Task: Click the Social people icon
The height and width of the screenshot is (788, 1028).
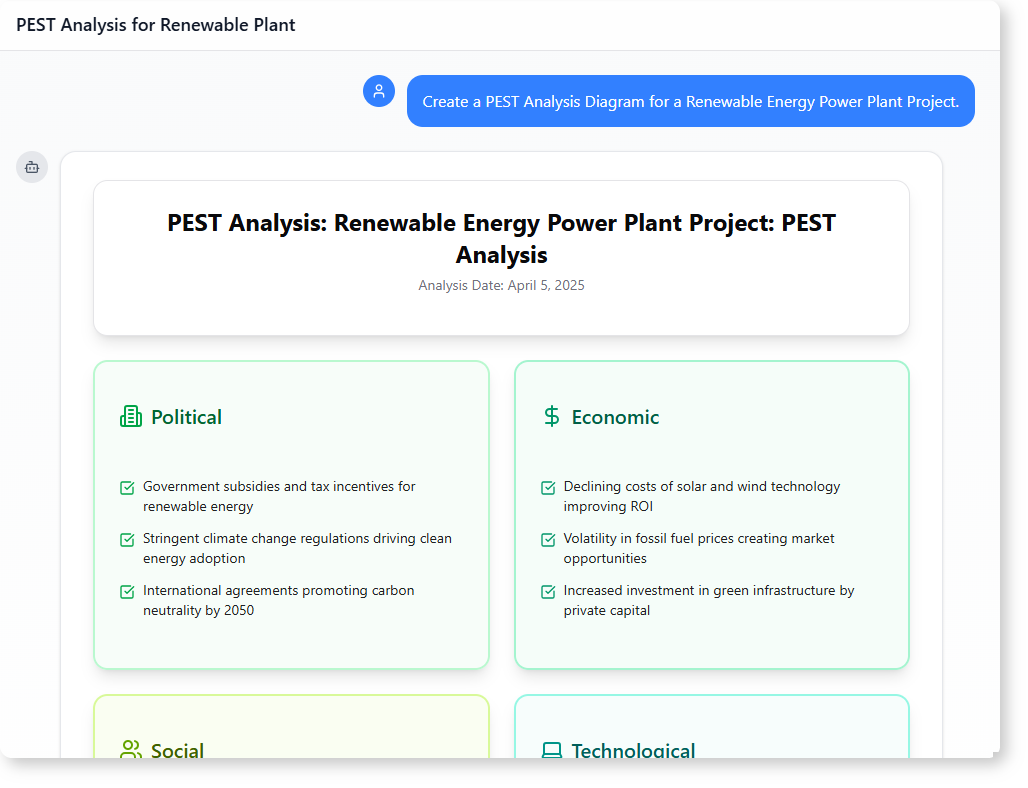Action: 131,750
